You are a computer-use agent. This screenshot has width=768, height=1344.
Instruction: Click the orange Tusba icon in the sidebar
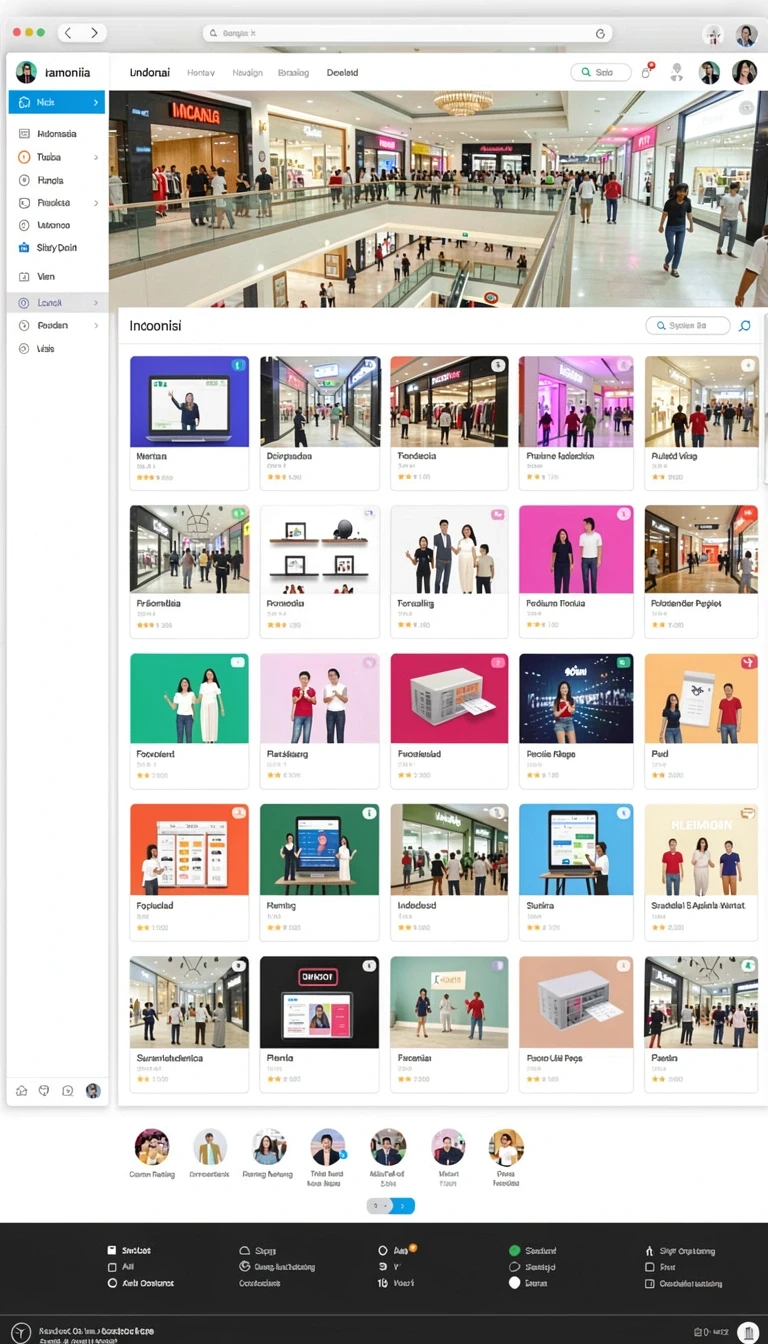(25, 157)
